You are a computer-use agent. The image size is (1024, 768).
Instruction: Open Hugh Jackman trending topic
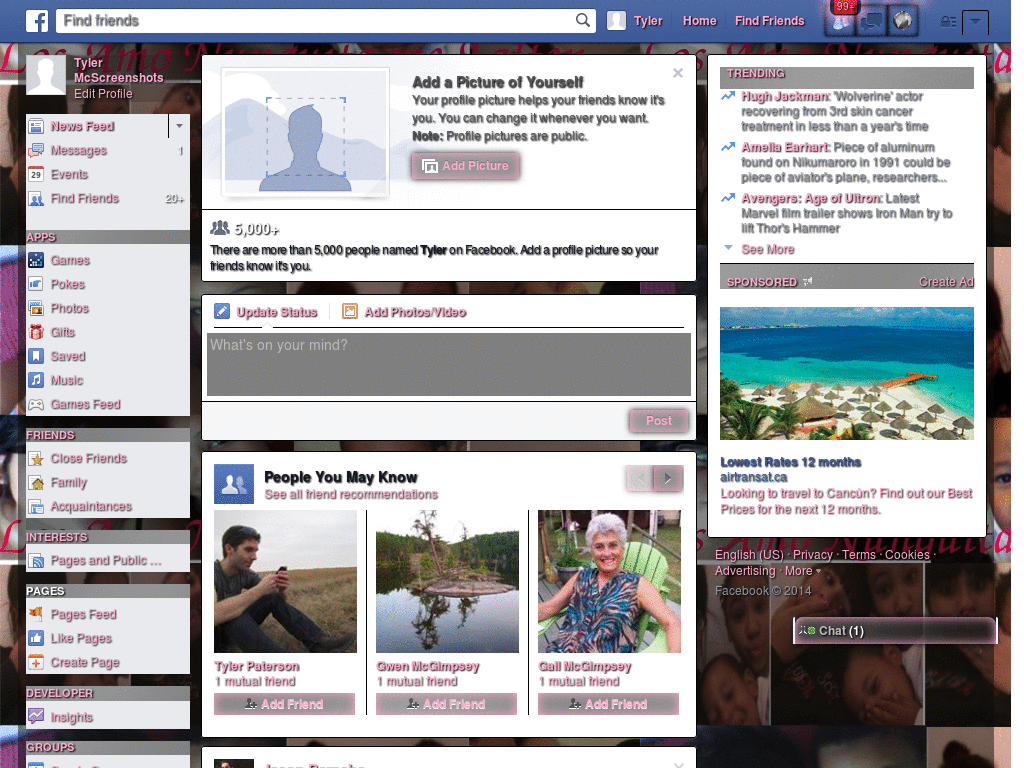[786, 97]
